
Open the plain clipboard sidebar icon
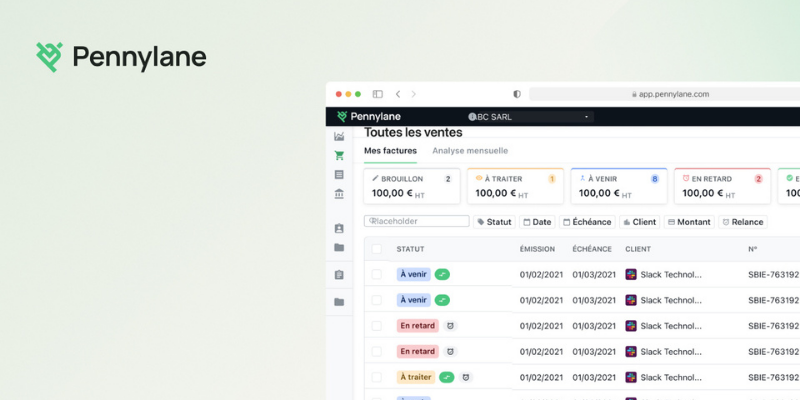pyautogui.click(x=339, y=275)
